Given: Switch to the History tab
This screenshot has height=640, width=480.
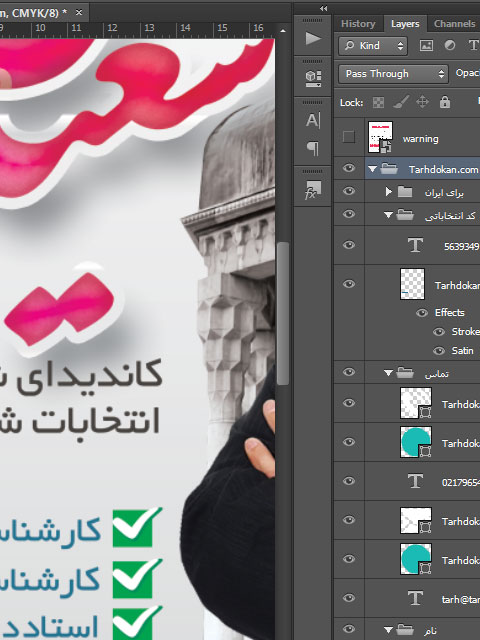Looking at the screenshot, I should click(358, 24).
